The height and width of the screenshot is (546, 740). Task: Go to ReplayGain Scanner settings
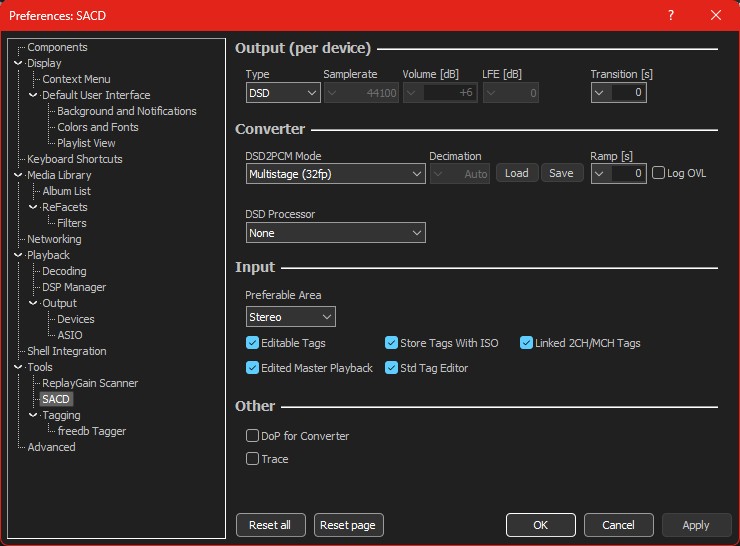point(90,383)
